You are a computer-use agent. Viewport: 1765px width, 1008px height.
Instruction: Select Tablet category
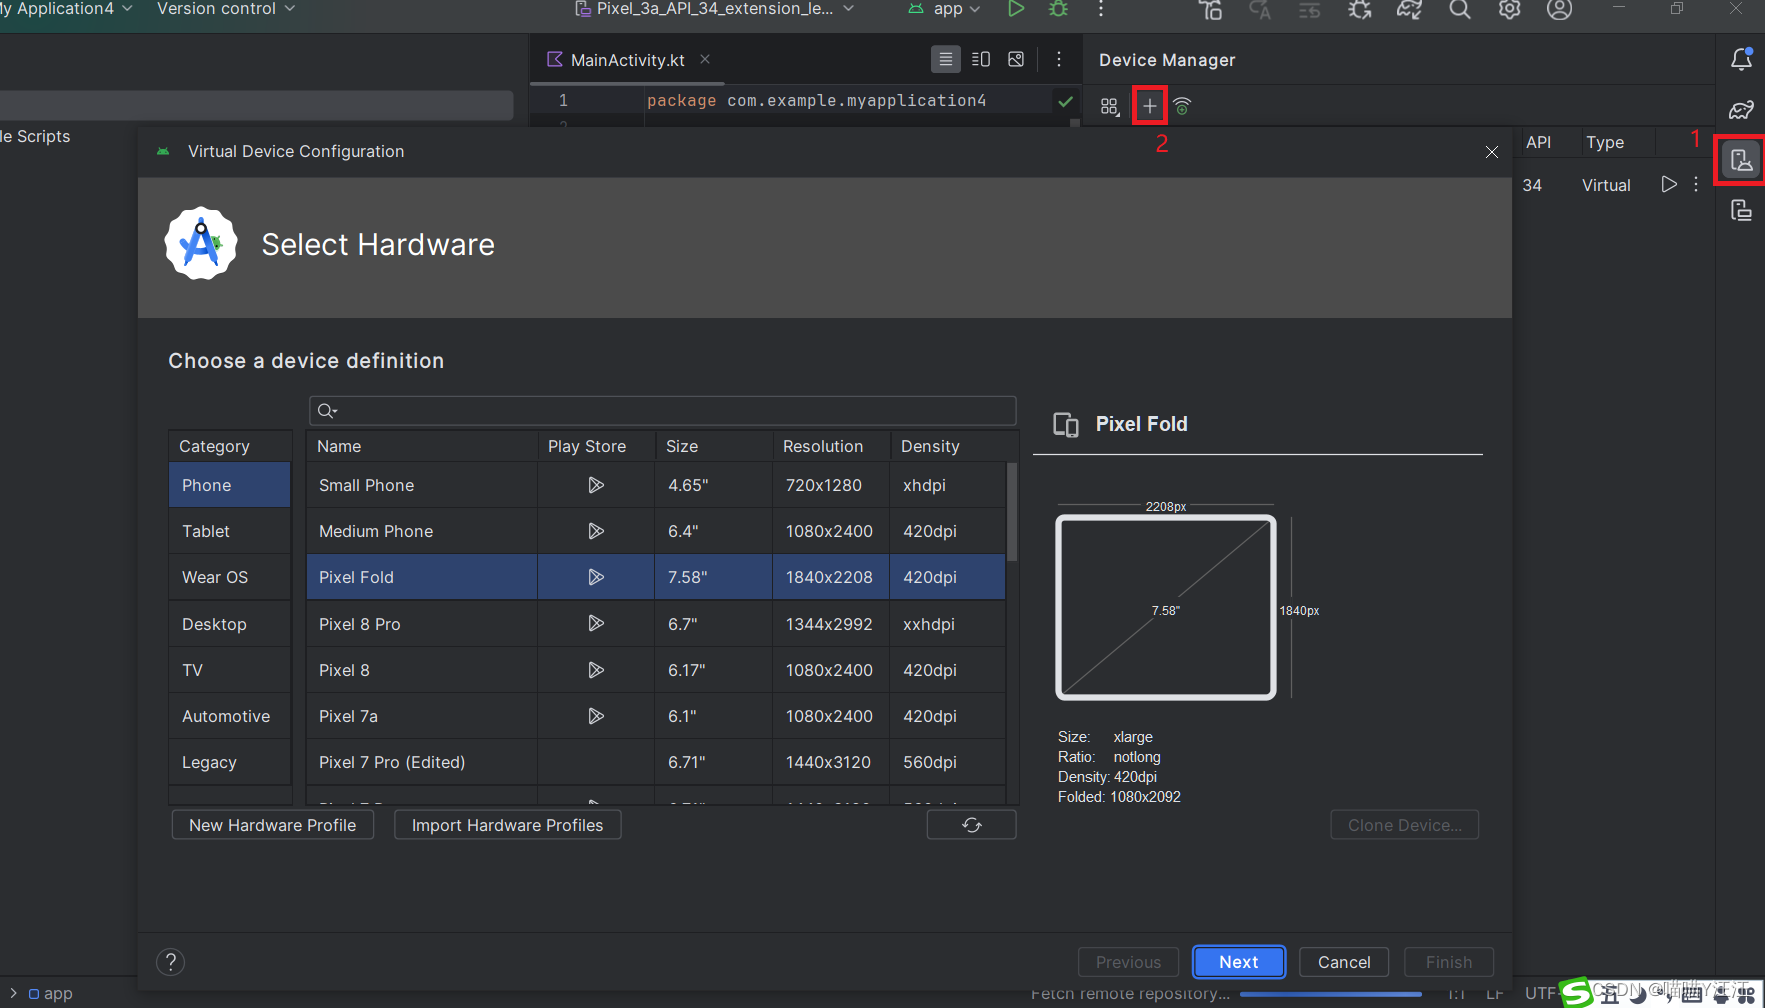pyautogui.click(x=230, y=531)
